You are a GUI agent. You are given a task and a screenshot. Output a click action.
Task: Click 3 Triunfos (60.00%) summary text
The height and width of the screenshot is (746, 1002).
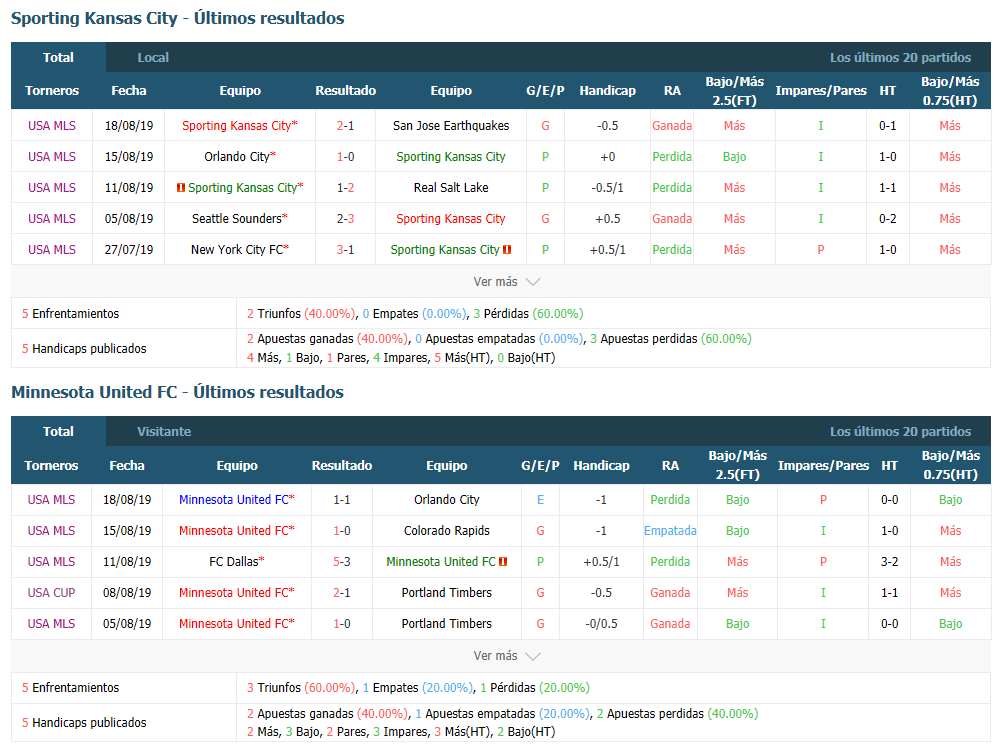click(x=301, y=688)
